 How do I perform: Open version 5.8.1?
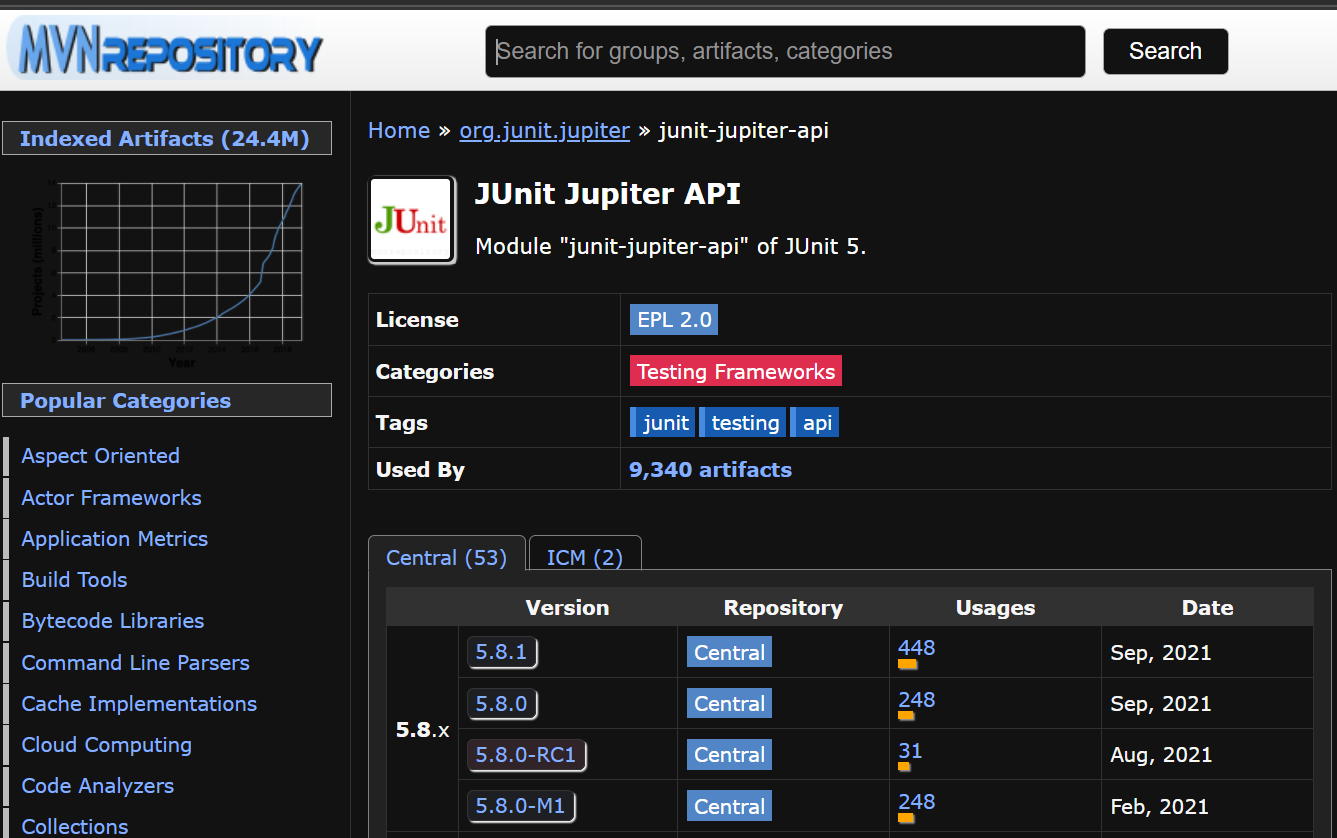pyautogui.click(x=502, y=652)
